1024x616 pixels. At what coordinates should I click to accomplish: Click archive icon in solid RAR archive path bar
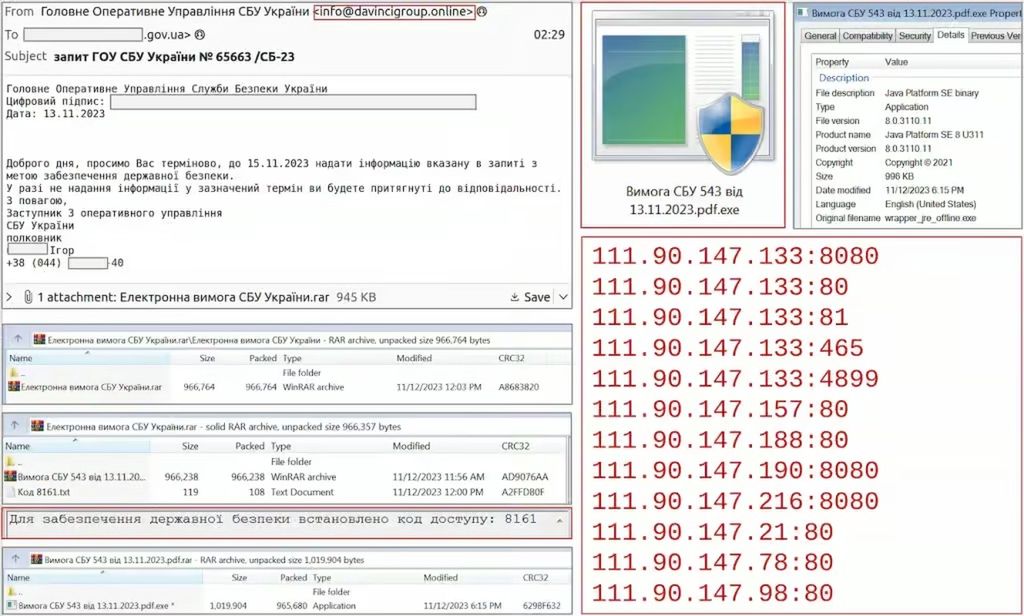point(37,426)
